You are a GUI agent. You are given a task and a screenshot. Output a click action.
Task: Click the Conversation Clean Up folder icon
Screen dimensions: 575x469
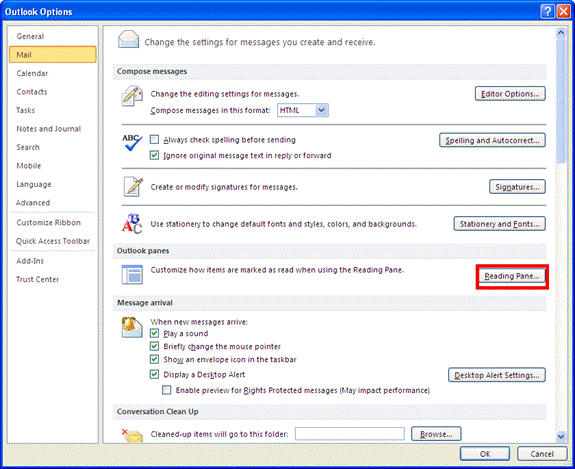132,435
